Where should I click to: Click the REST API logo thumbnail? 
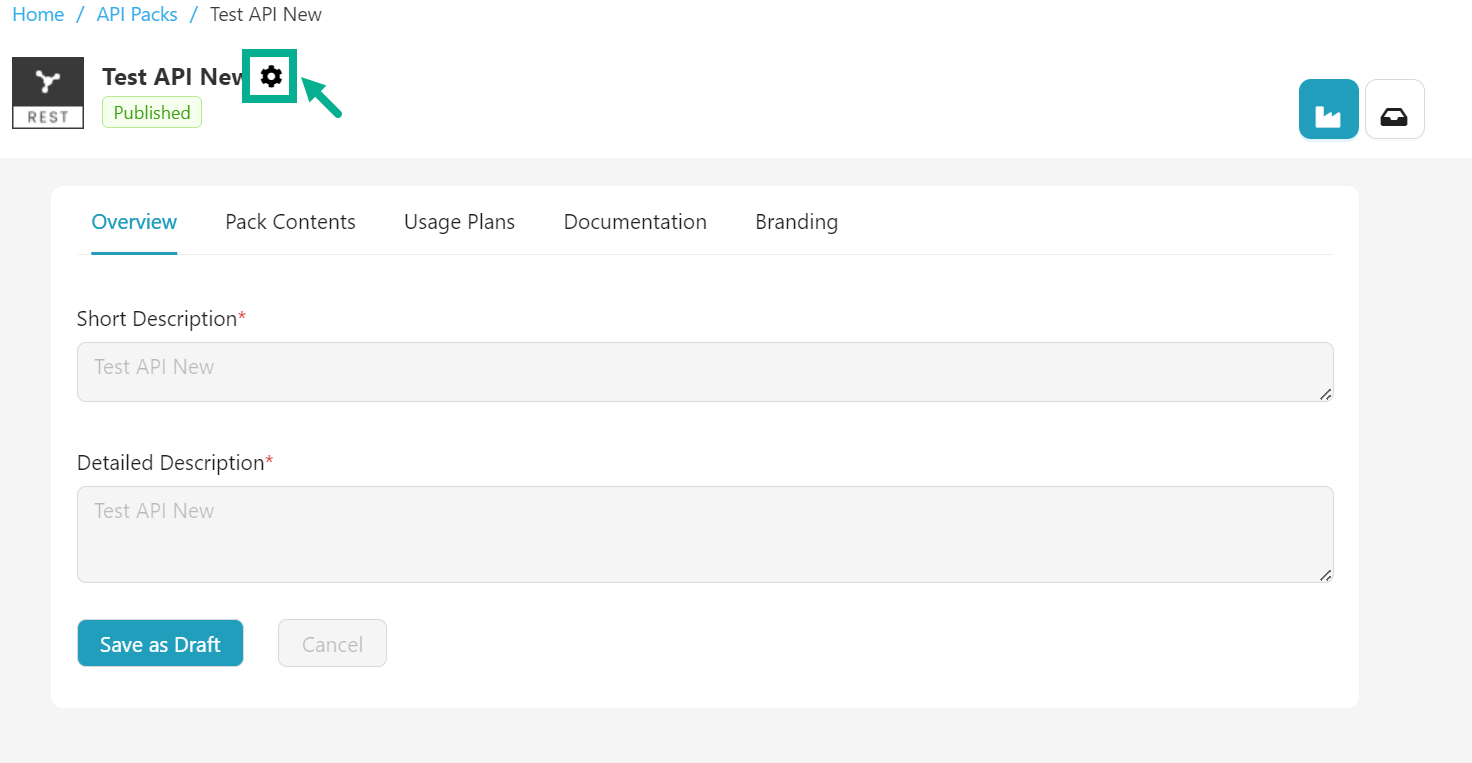coord(48,93)
